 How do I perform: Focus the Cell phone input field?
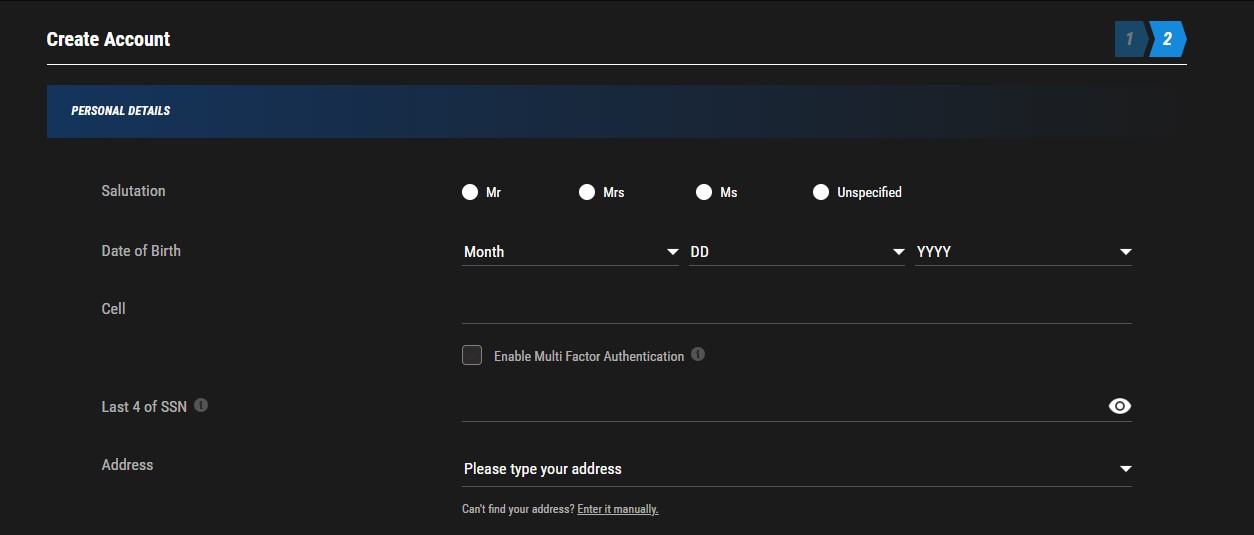[x=797, y=309]
